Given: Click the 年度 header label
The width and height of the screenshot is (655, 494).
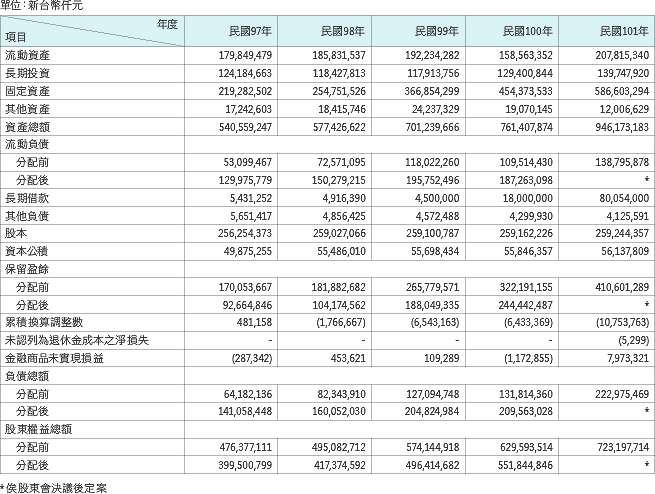Looking at the screenshot, I should (168, 25).
